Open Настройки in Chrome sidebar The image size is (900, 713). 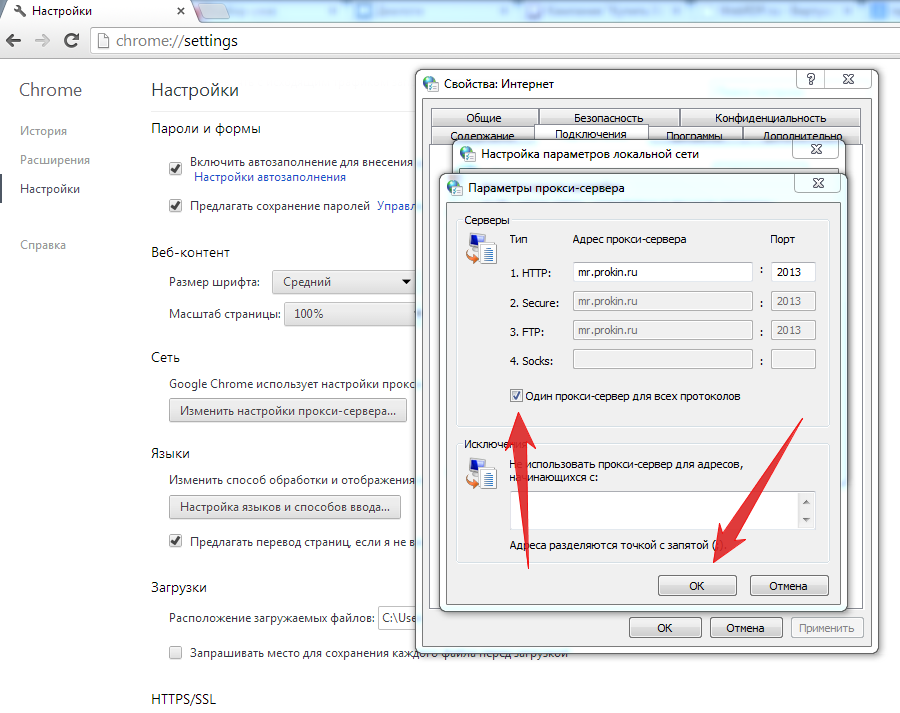pos(50,189)
